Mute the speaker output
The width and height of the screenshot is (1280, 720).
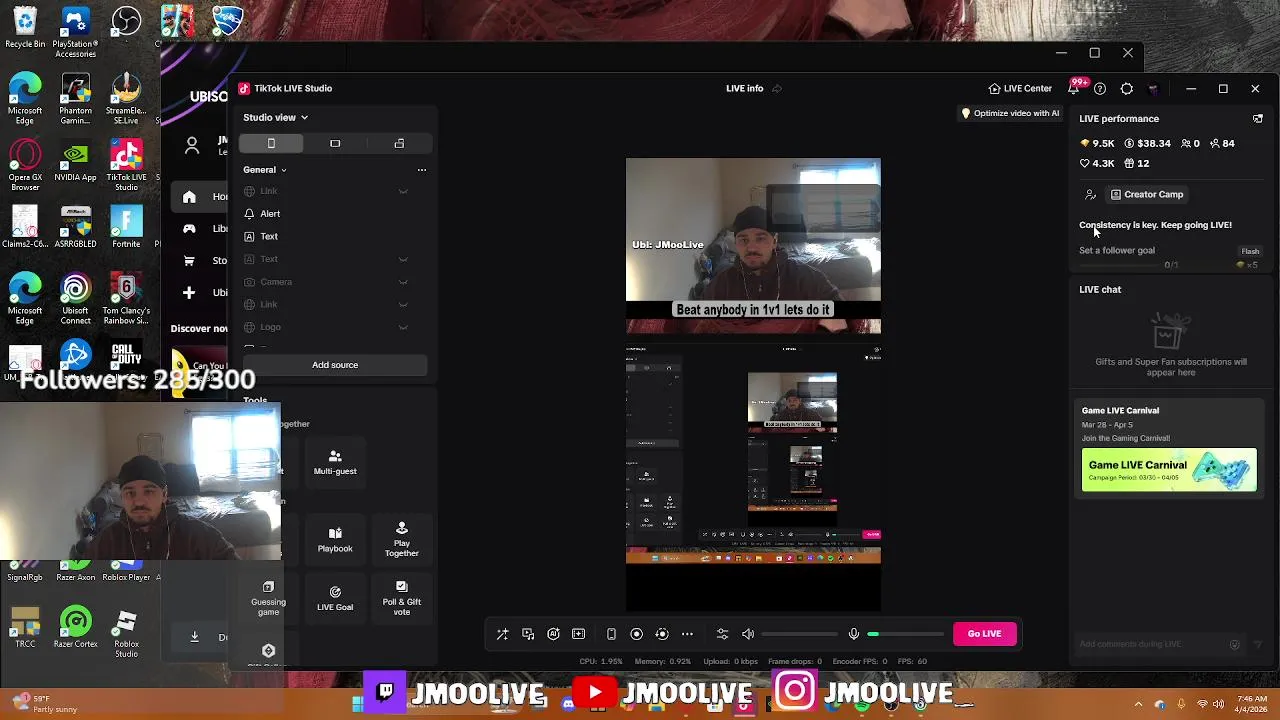coord(748,634)
